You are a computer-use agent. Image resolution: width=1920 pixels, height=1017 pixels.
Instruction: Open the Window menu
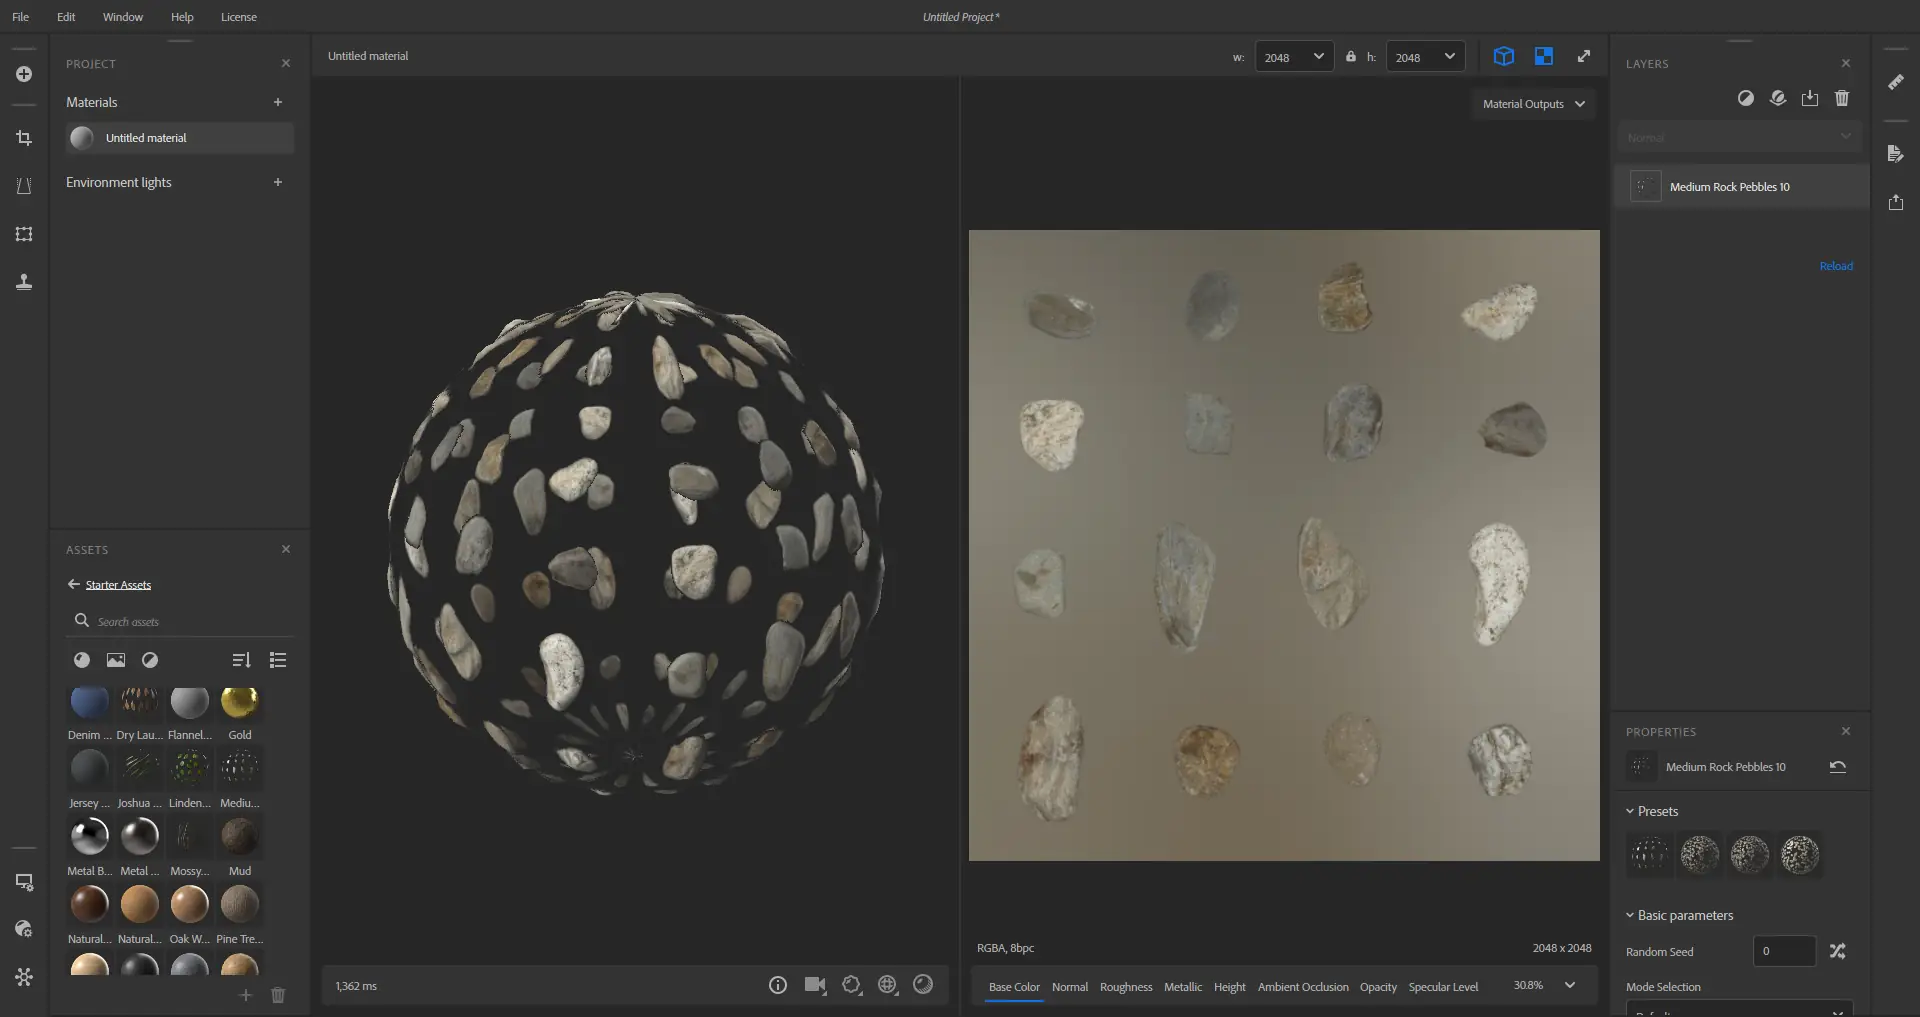click(122, 17)
